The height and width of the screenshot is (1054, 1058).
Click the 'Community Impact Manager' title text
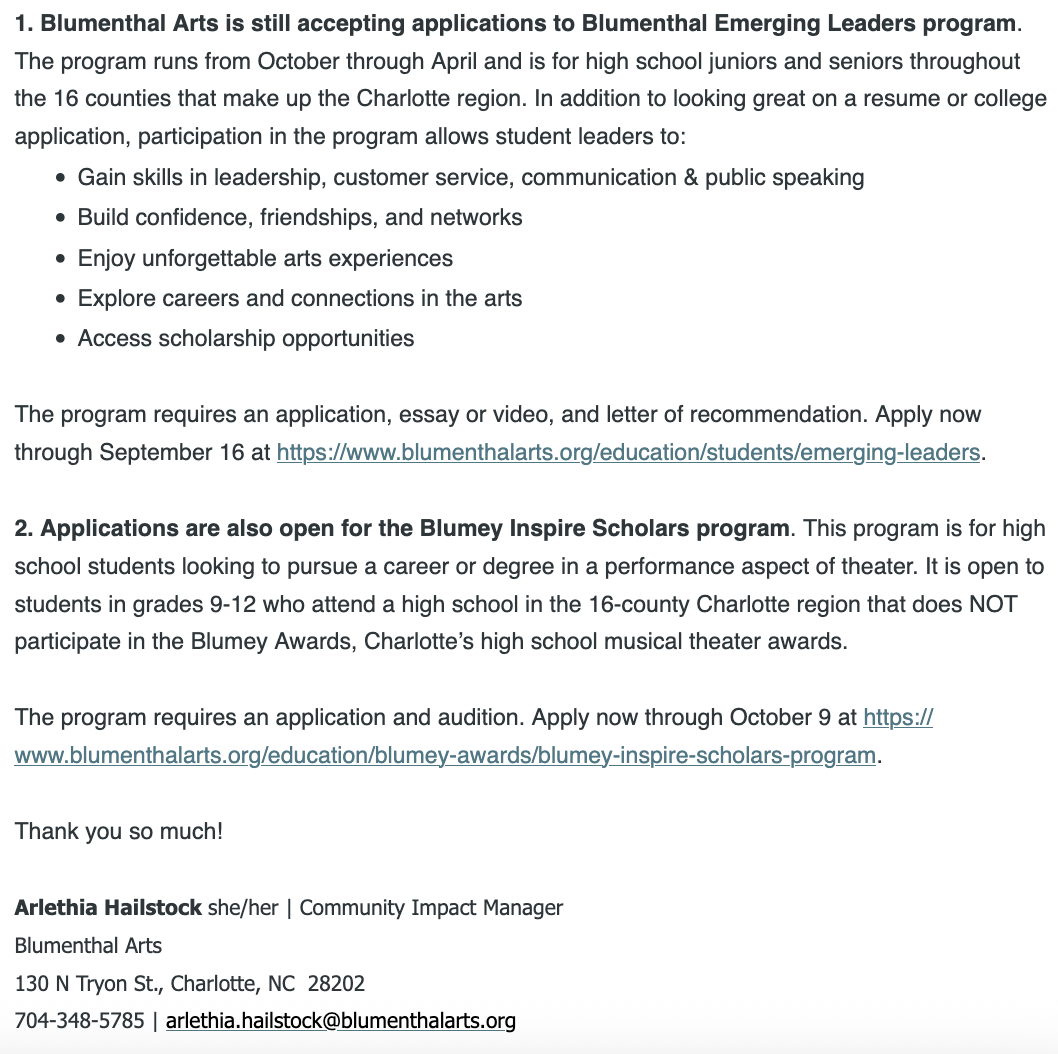(431, 908)
